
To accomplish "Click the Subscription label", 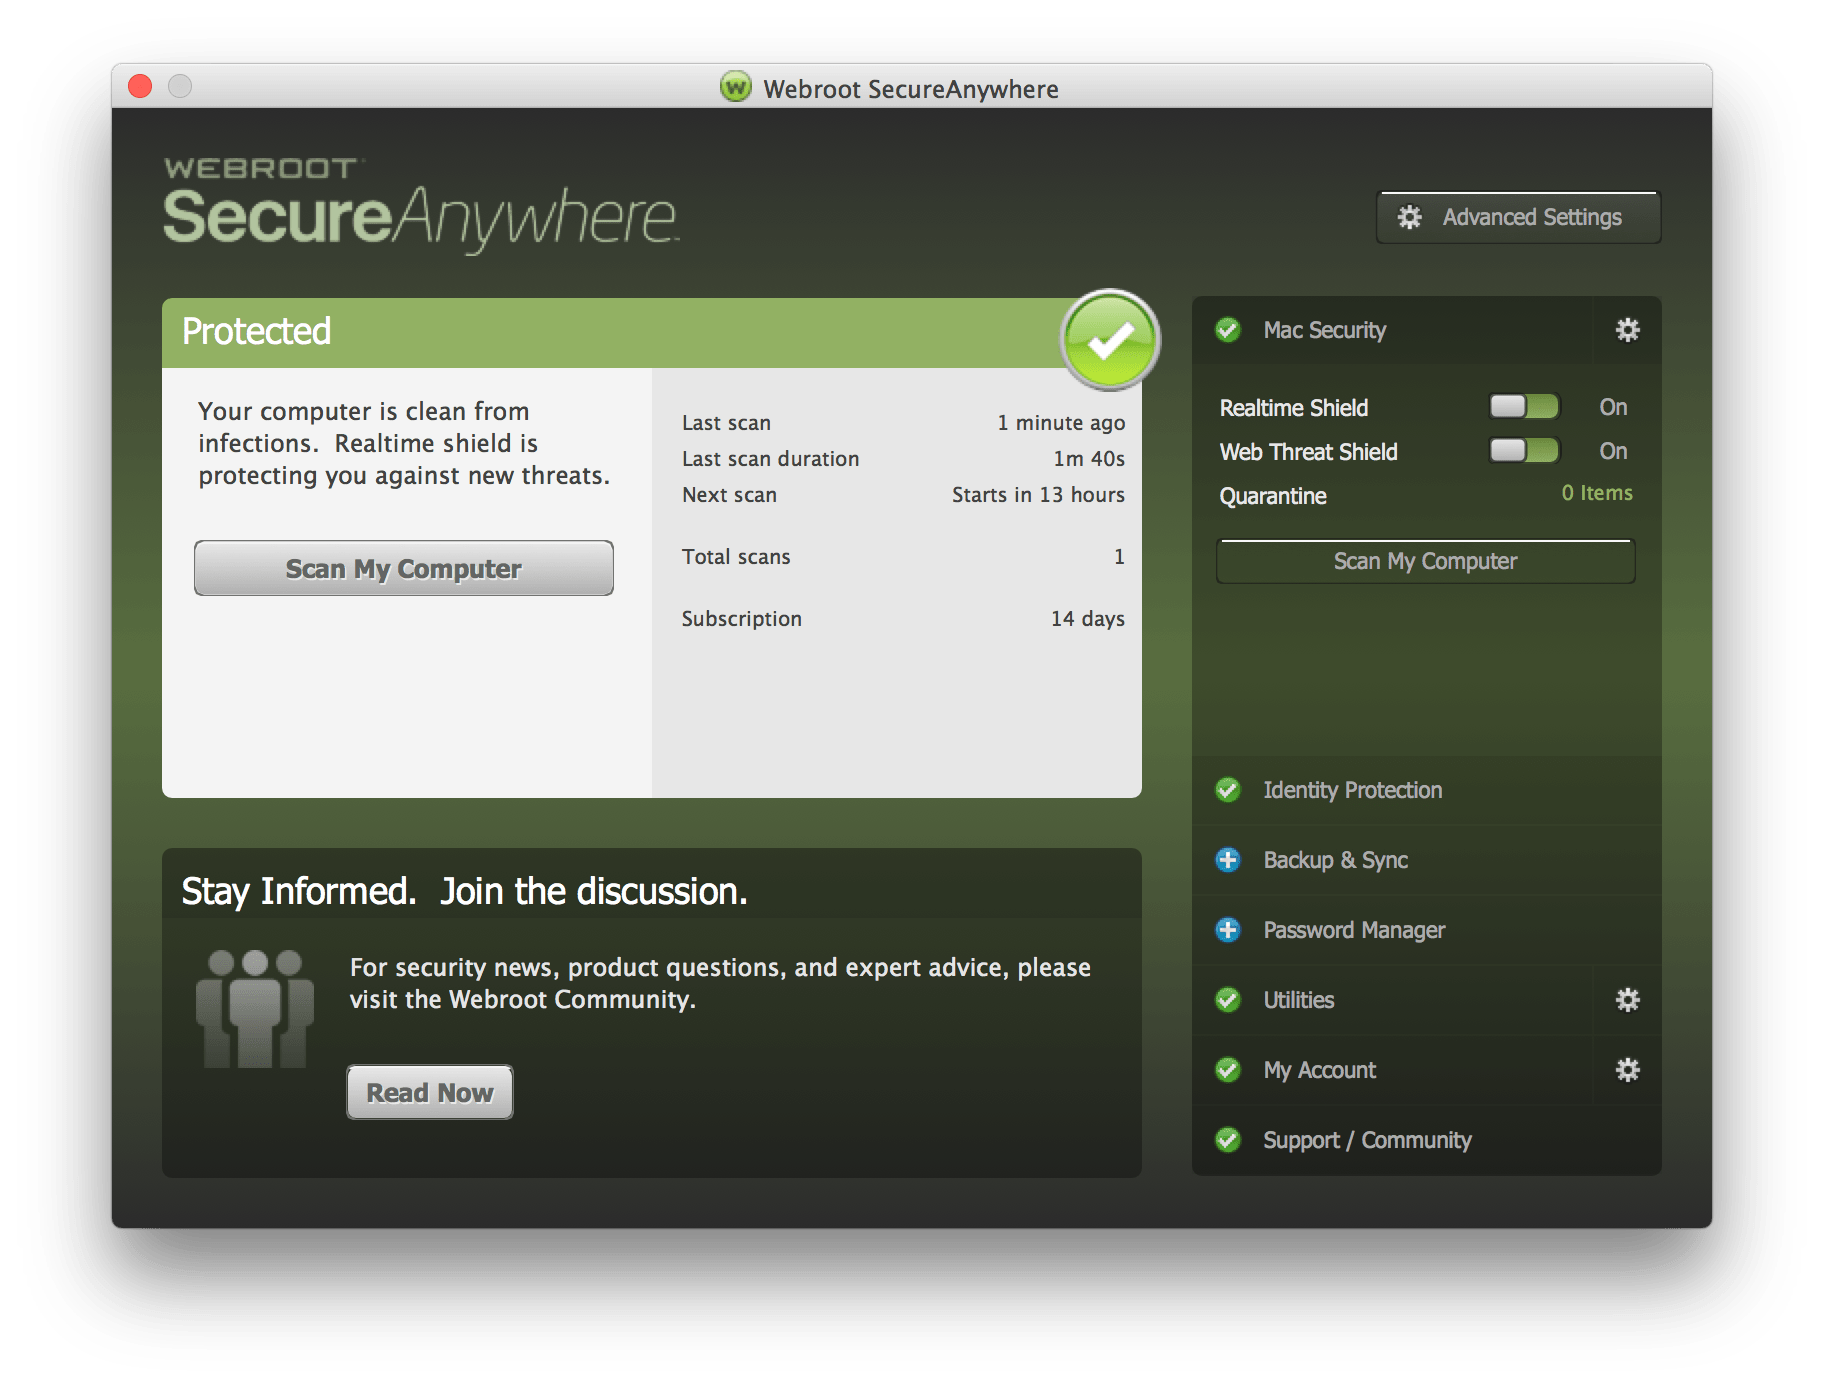I will point(741,619).
